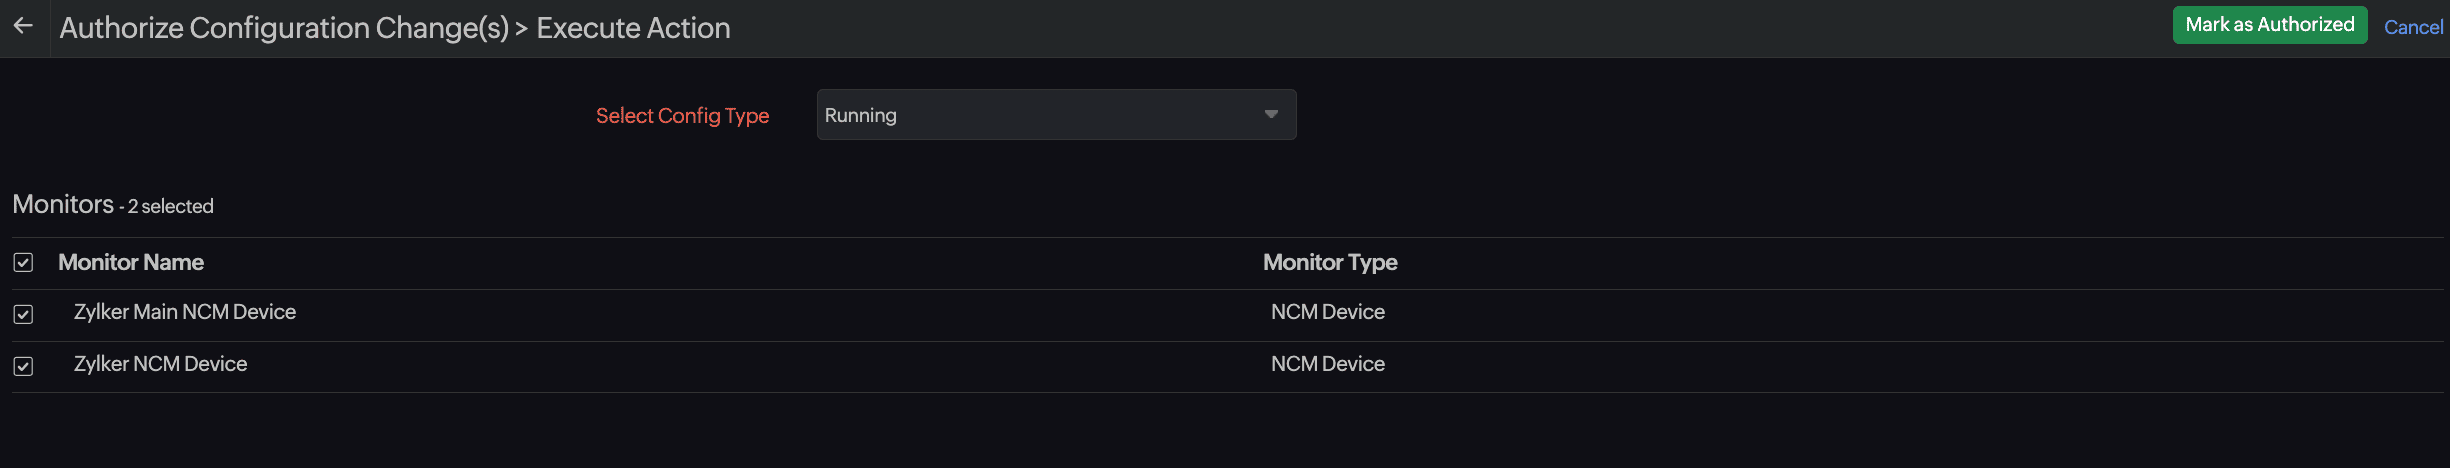Click the "2 selected" count text
This screenshot has width=2450, height=468.
(x=171, y=206)
